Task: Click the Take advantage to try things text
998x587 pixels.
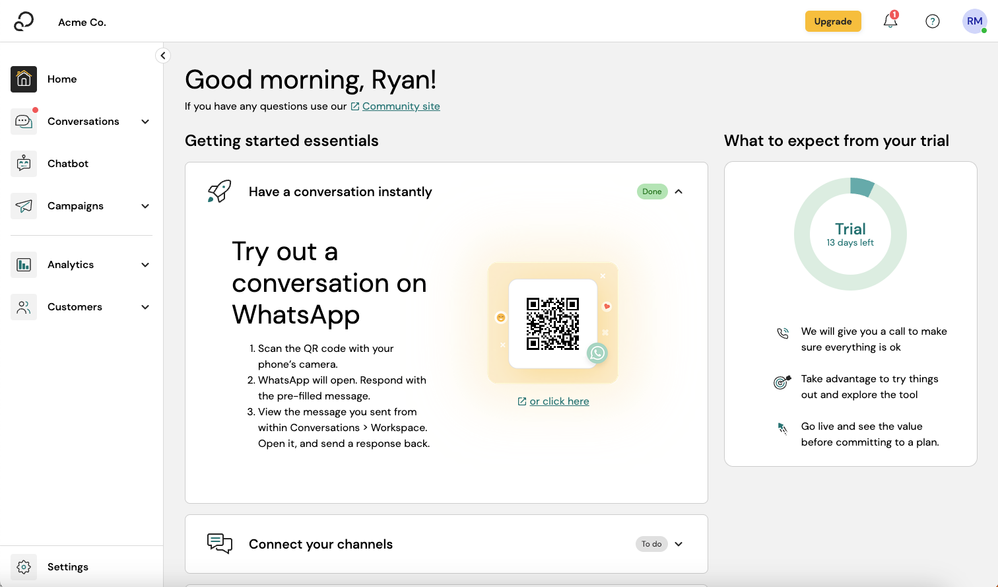Action: tap(869, 386)
